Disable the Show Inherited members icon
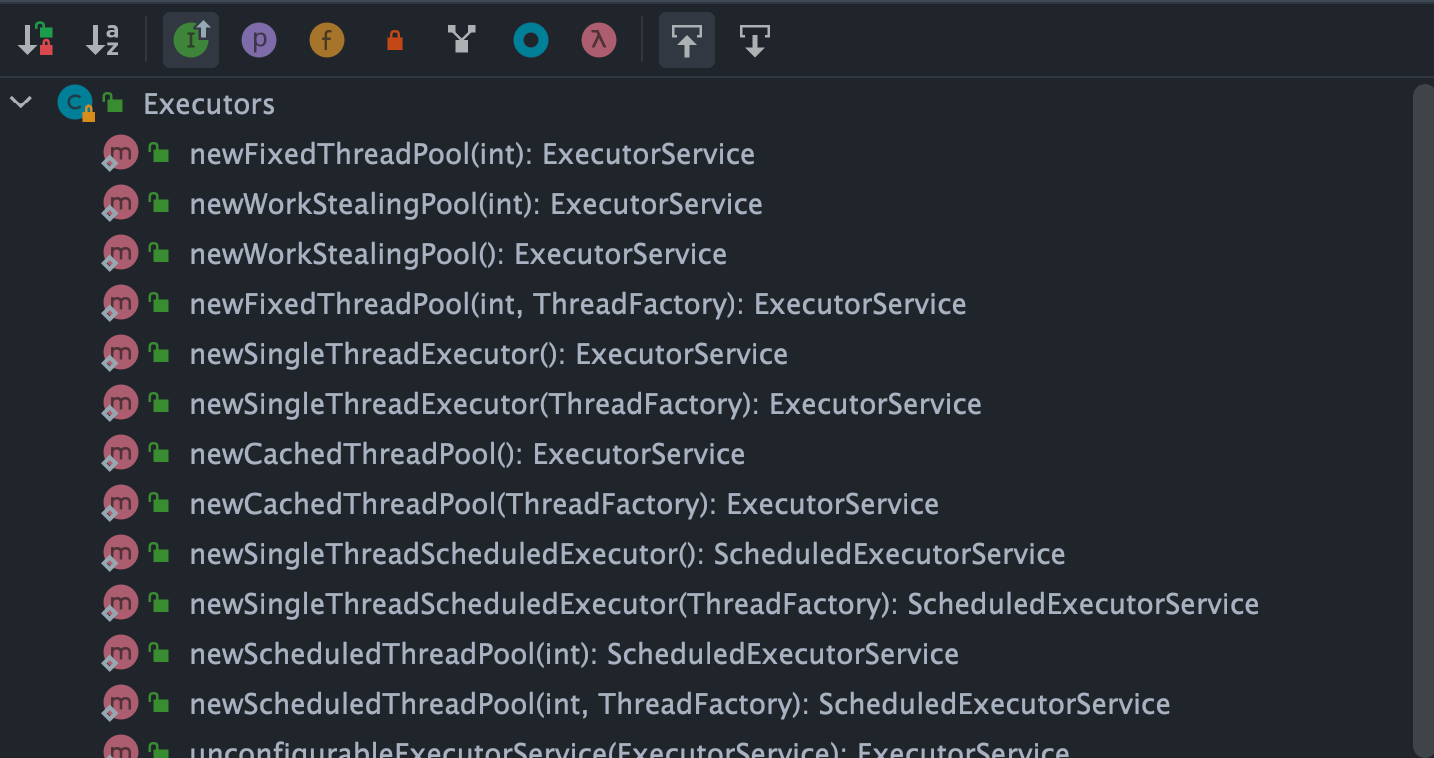The image size is (1434, 758). point(190,40)
